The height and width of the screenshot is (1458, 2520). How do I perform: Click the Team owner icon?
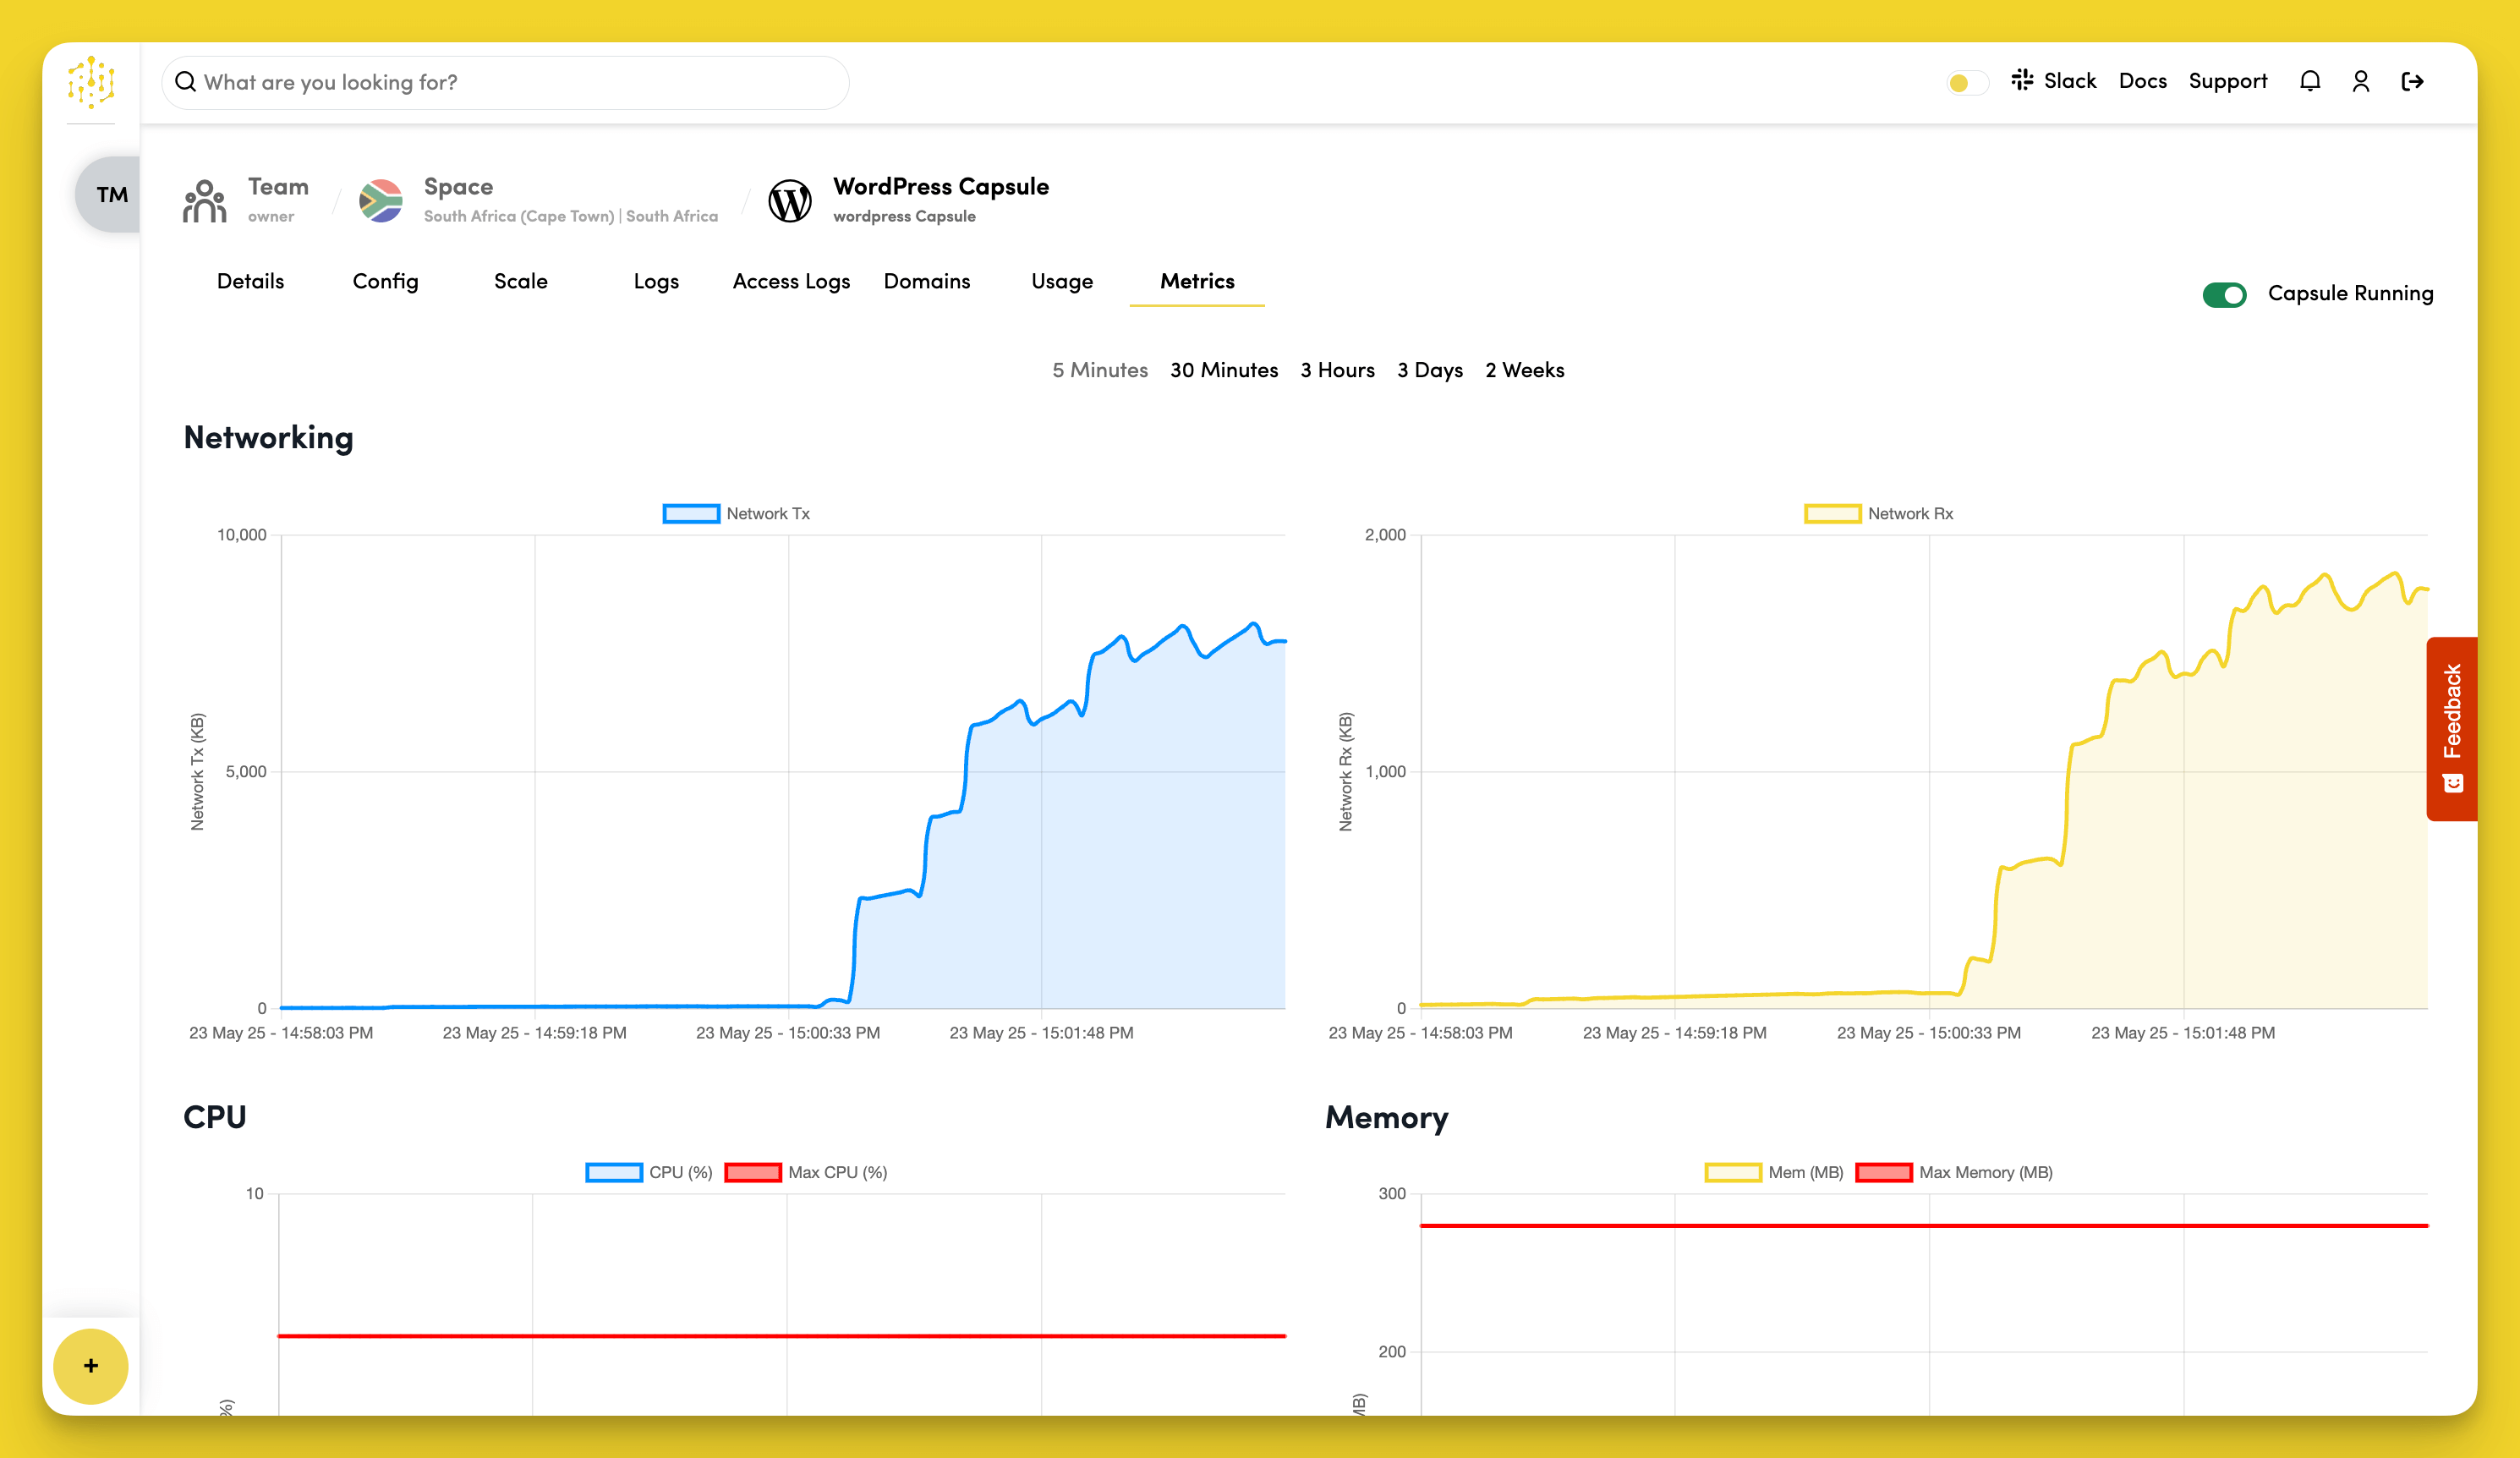(x=203, y=199)
